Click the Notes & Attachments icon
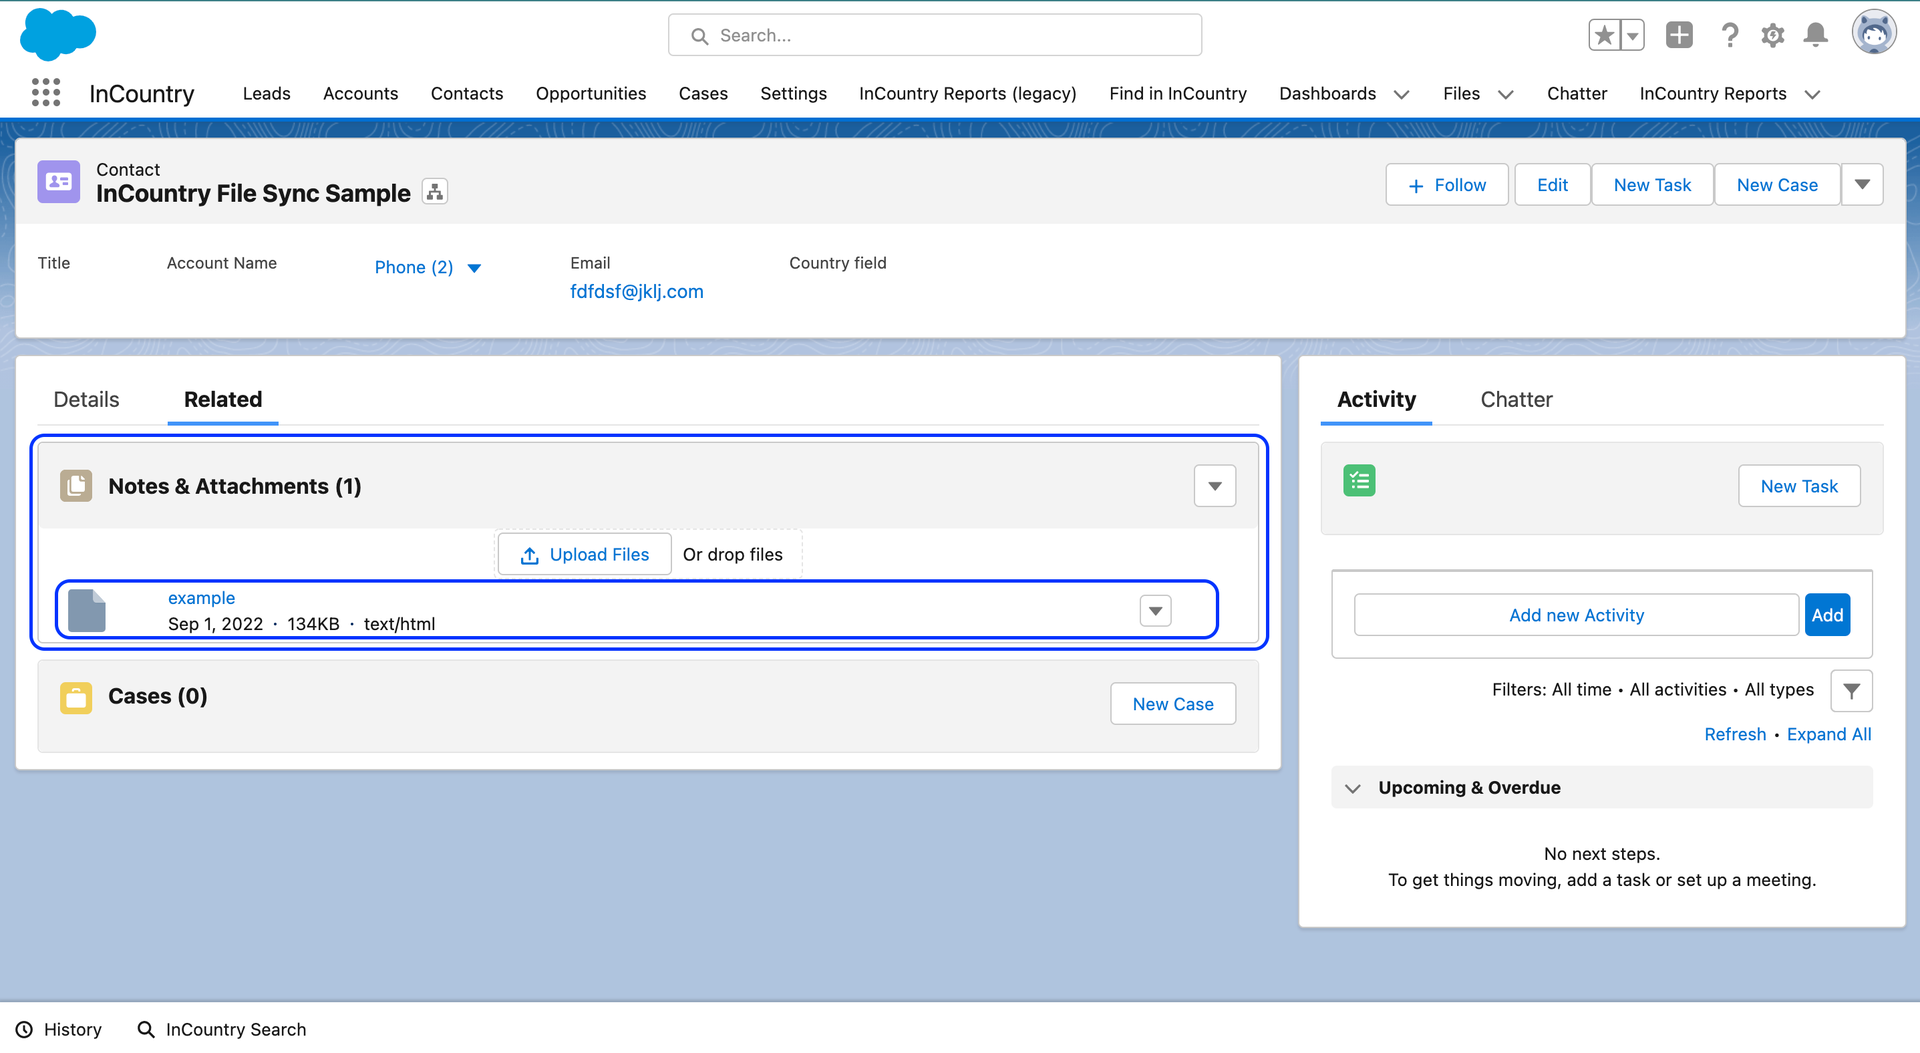The height and width of the screenshot is (1053, 1920). (x=76, y=486)
